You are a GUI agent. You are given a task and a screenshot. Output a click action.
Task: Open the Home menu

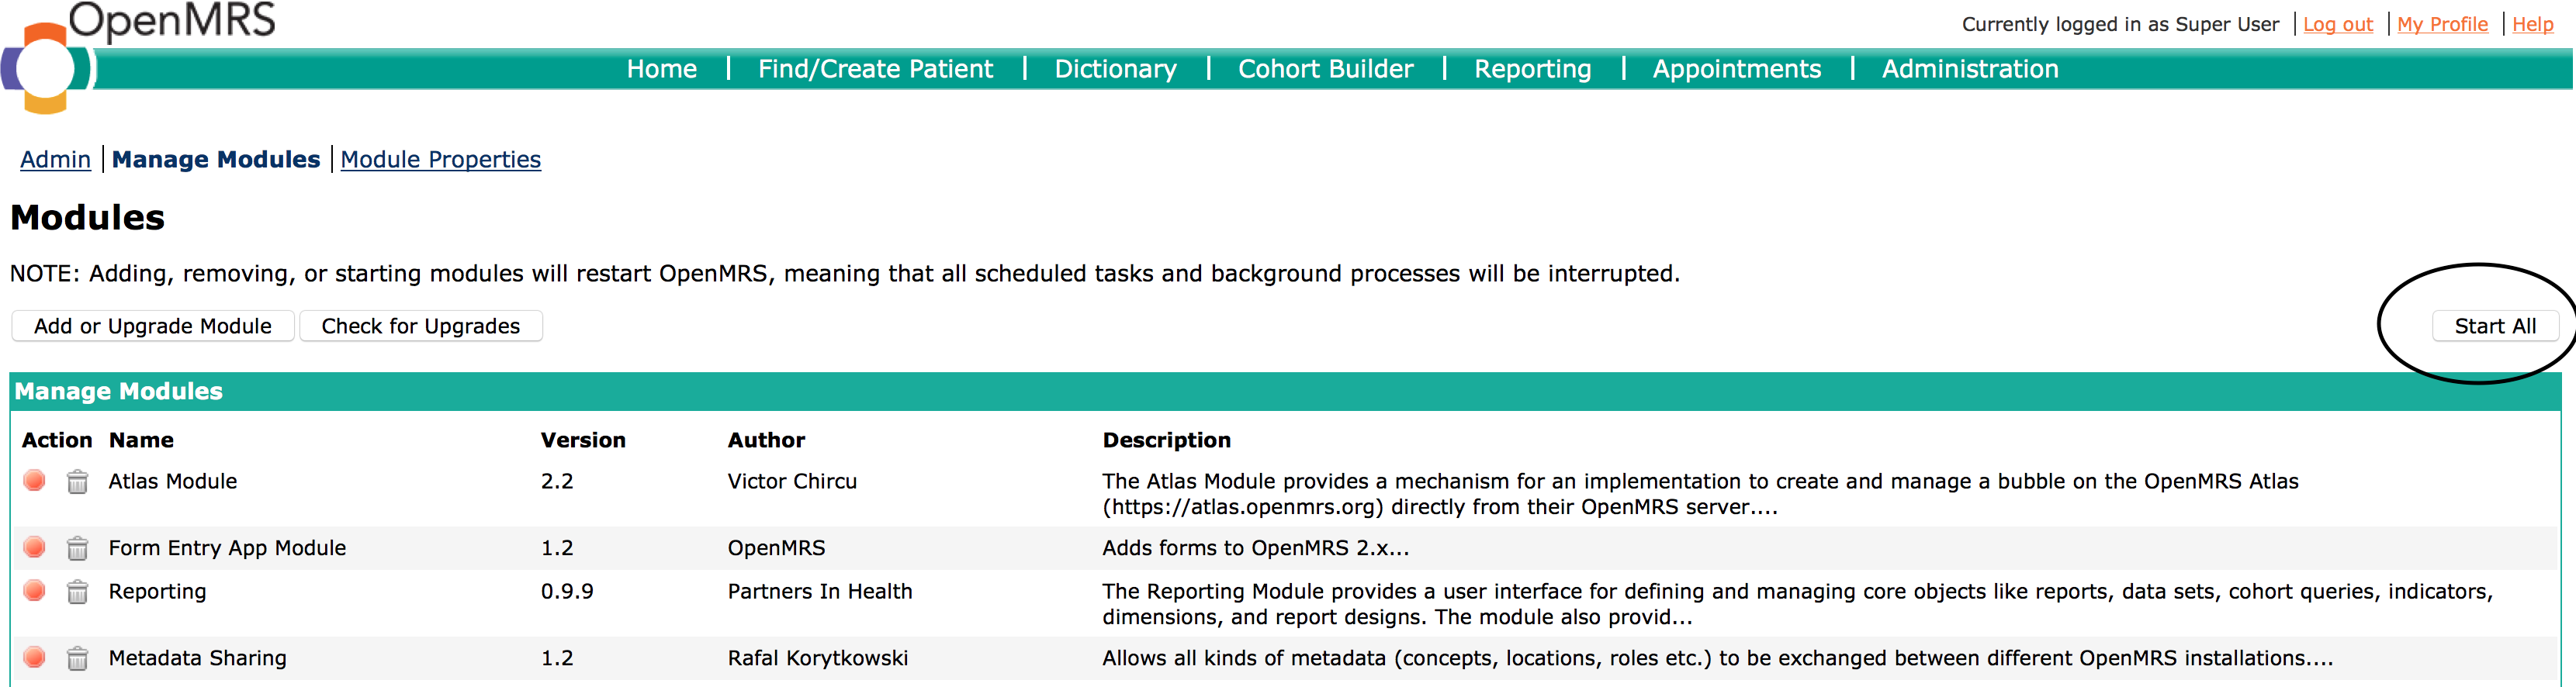pyautogui.click(x=661, y=69)
